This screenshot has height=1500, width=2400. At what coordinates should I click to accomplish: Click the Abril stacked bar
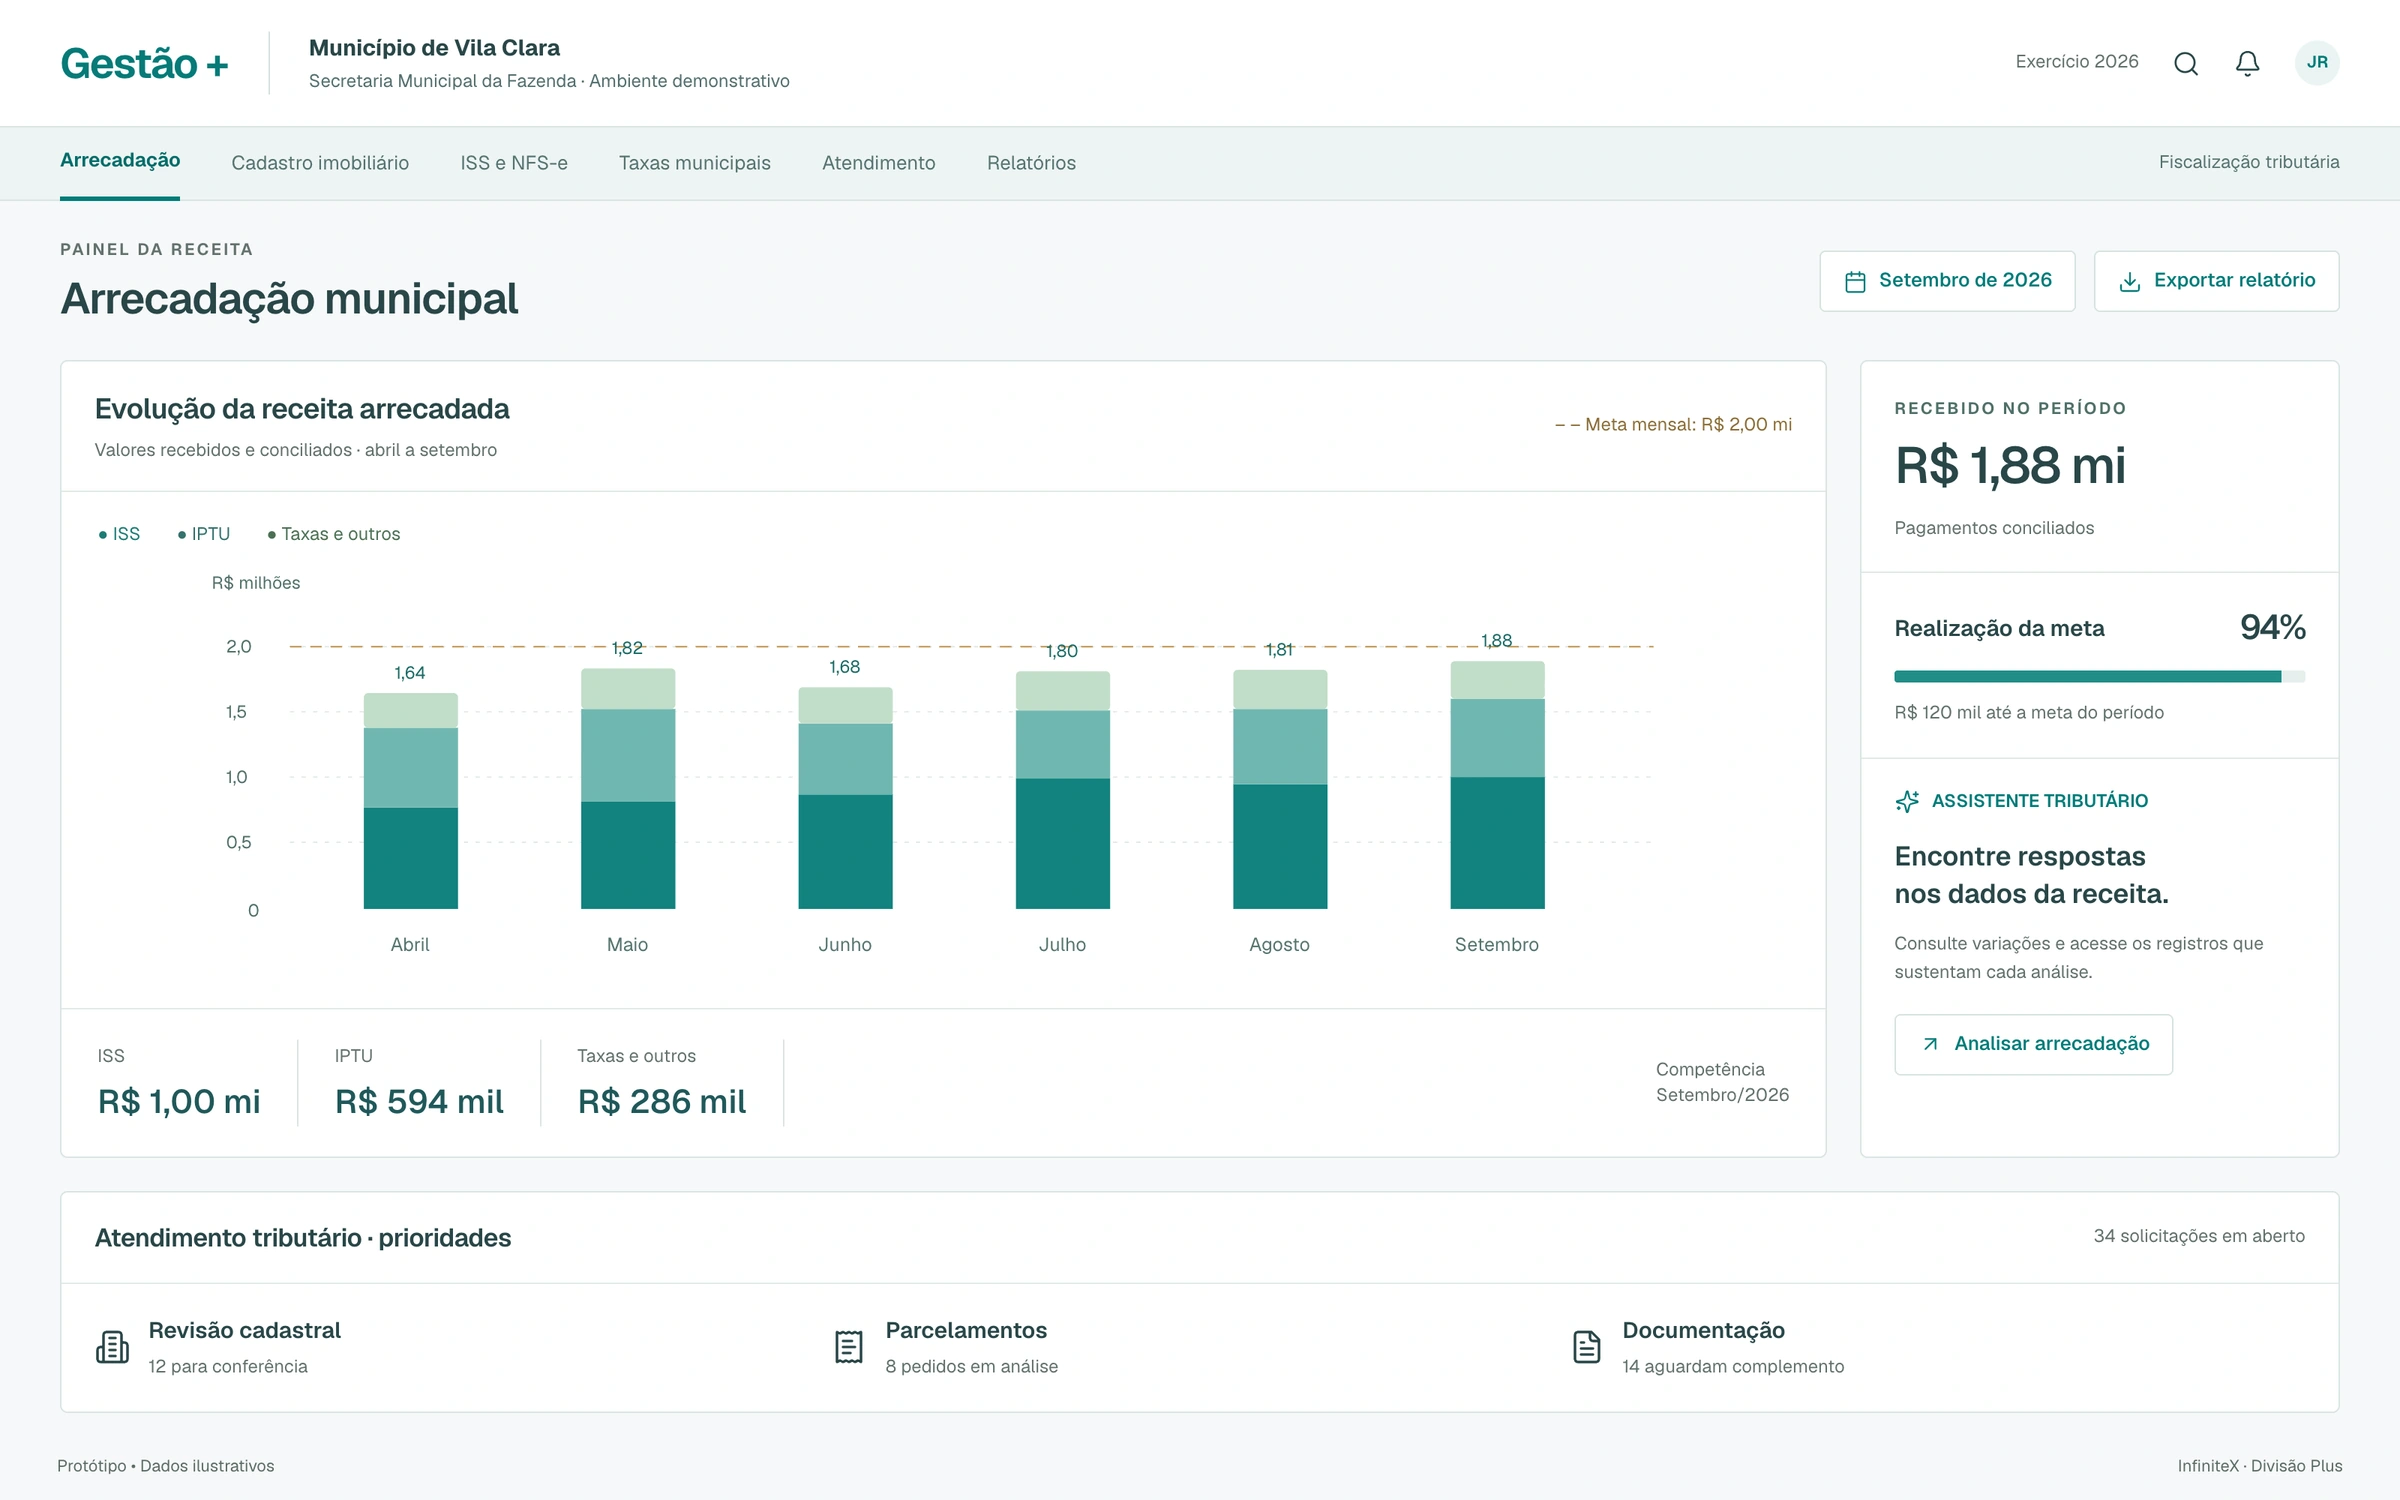411,801
